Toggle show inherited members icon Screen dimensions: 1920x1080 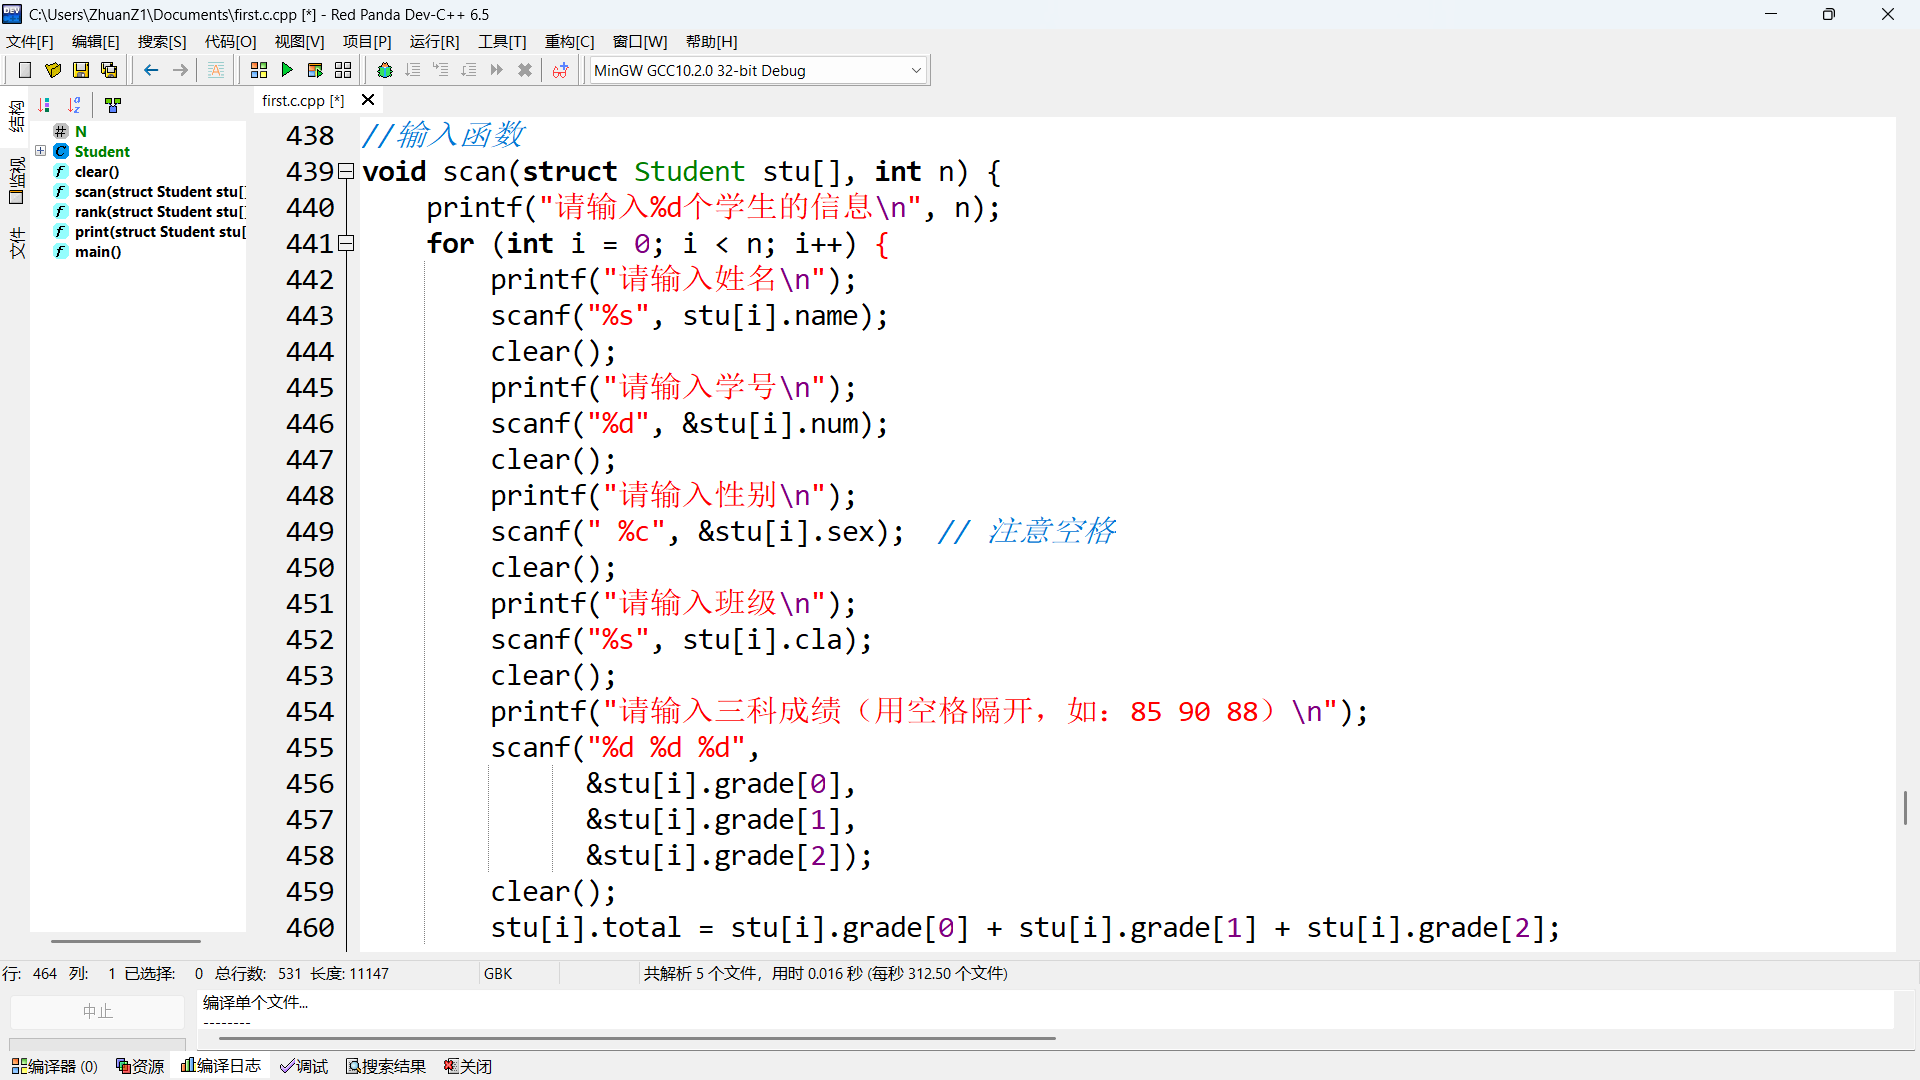click(113, 105)
